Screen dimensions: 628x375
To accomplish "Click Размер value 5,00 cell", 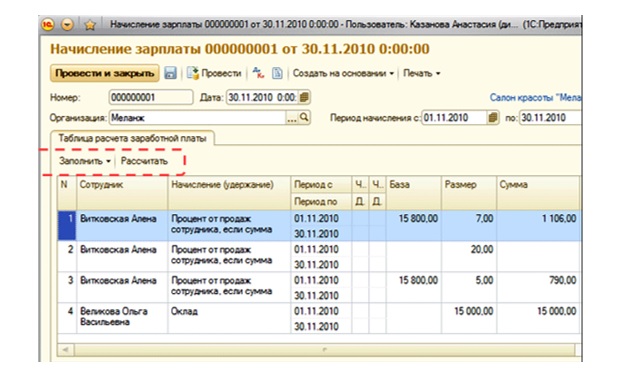I will coord(469,287).
